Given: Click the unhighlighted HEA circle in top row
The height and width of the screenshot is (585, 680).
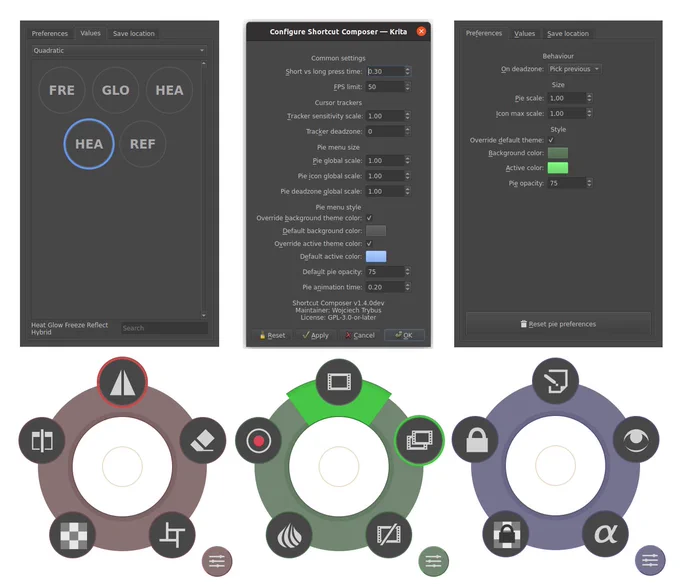Looking at the screenshot, I should point(169,90).
